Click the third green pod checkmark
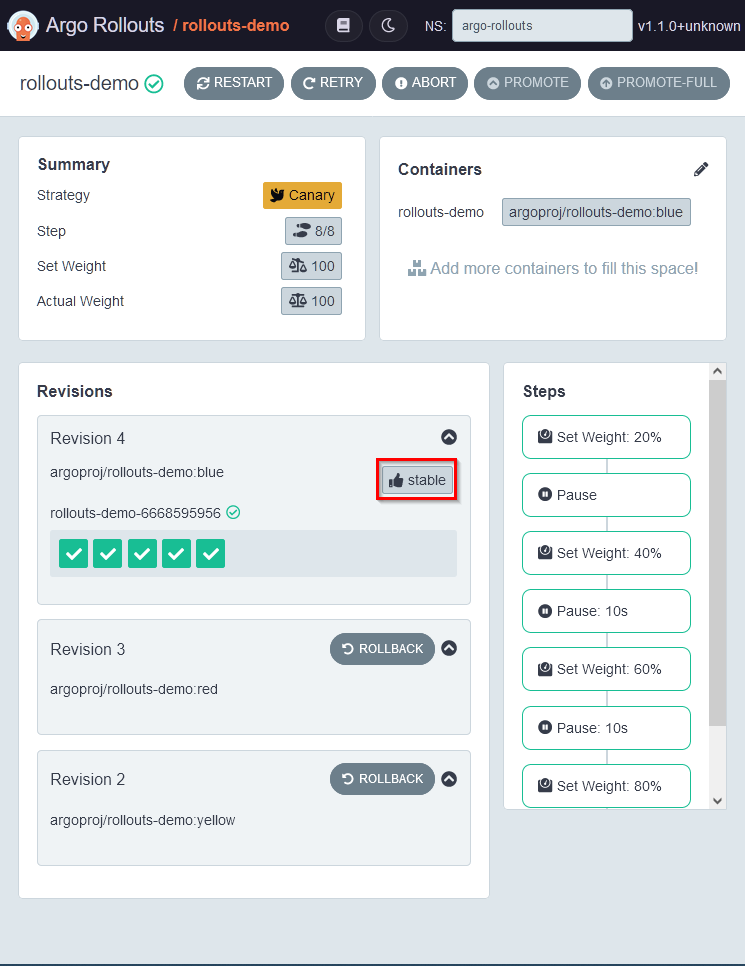 click(x=142, y=553)
